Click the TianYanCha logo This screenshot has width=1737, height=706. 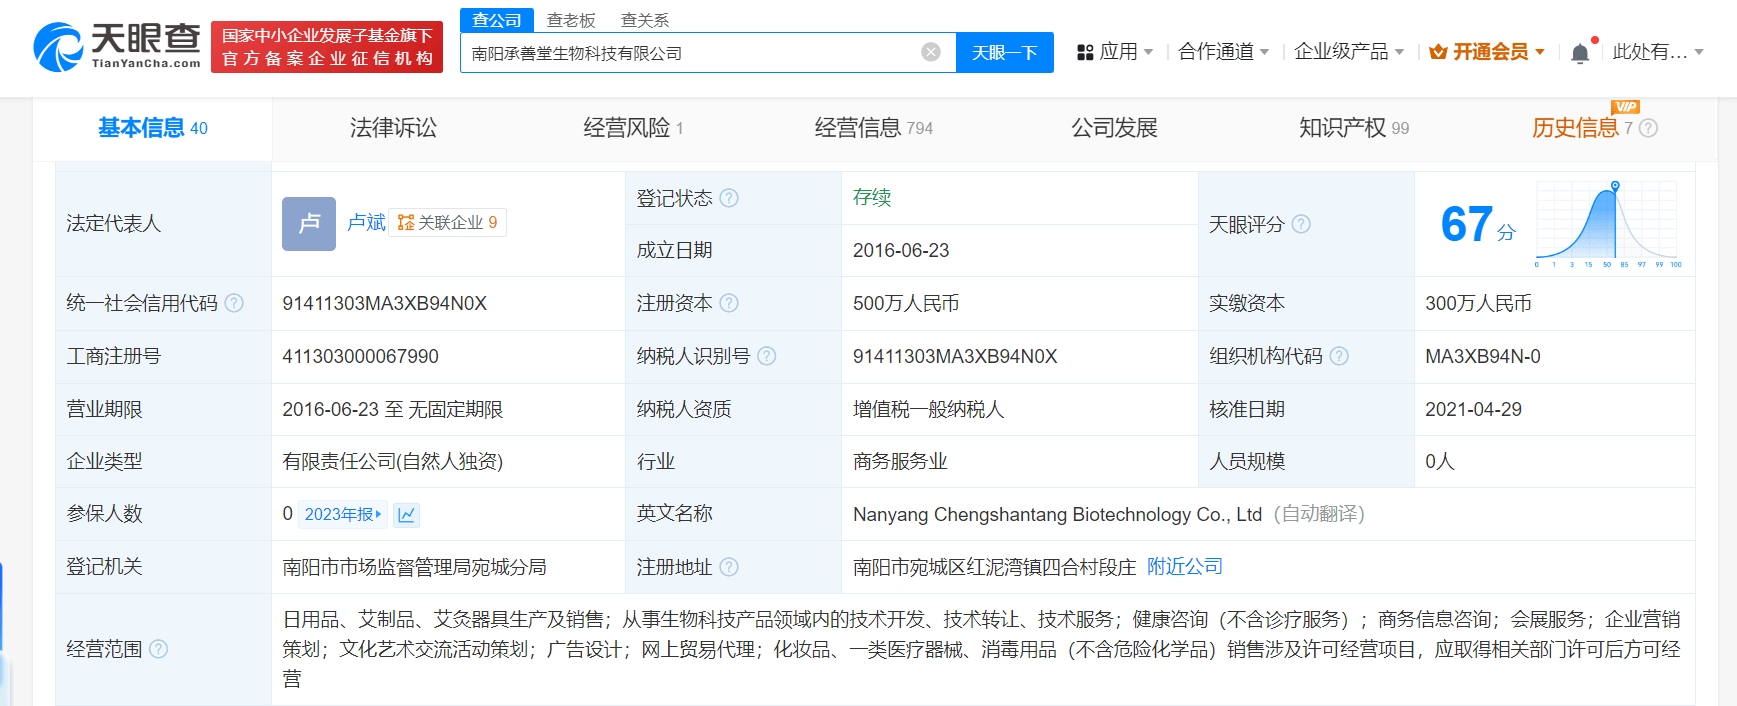(117, 47)
